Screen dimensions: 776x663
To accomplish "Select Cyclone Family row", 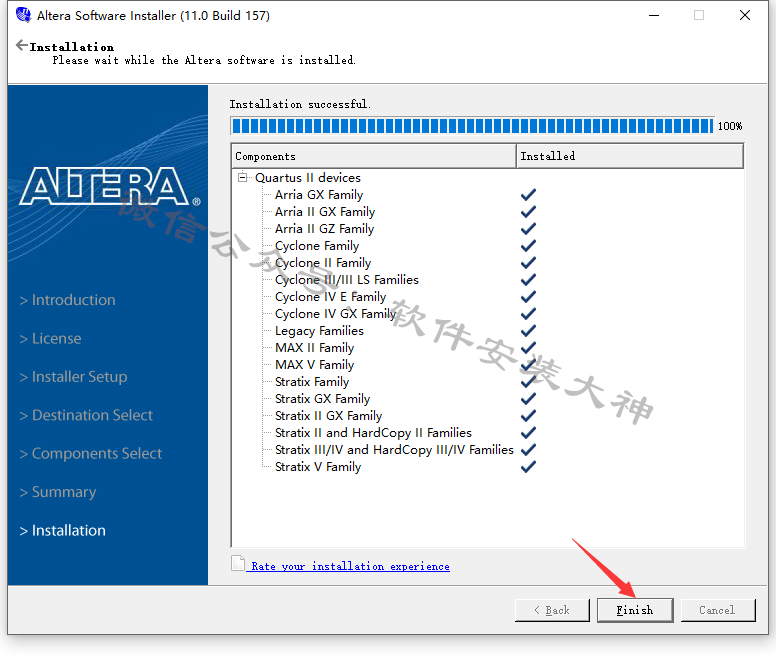I will click(317, 246).
